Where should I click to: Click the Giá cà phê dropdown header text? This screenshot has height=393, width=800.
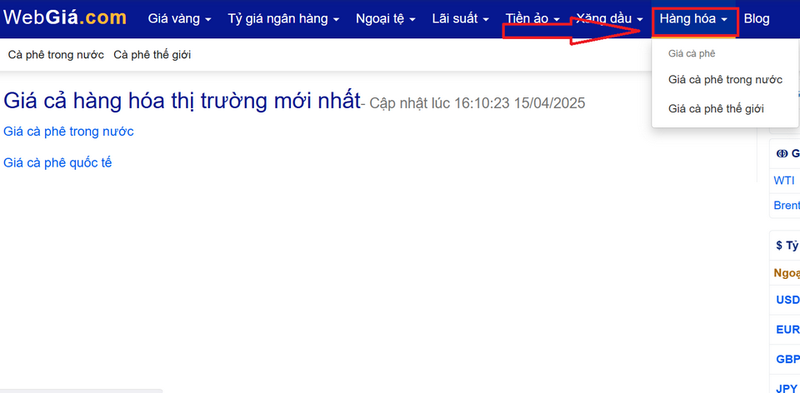pyautogui.click(x=691, y=54)
